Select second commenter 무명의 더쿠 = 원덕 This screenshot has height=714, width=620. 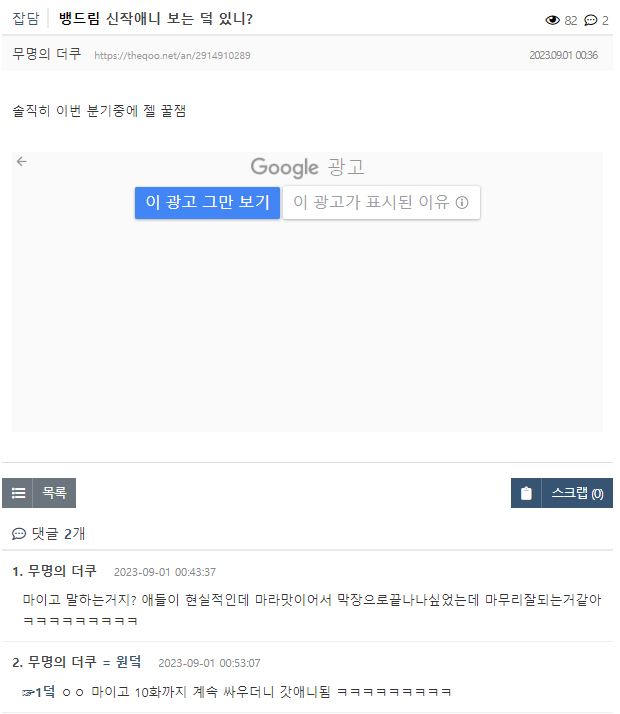[x=84, y=662]
